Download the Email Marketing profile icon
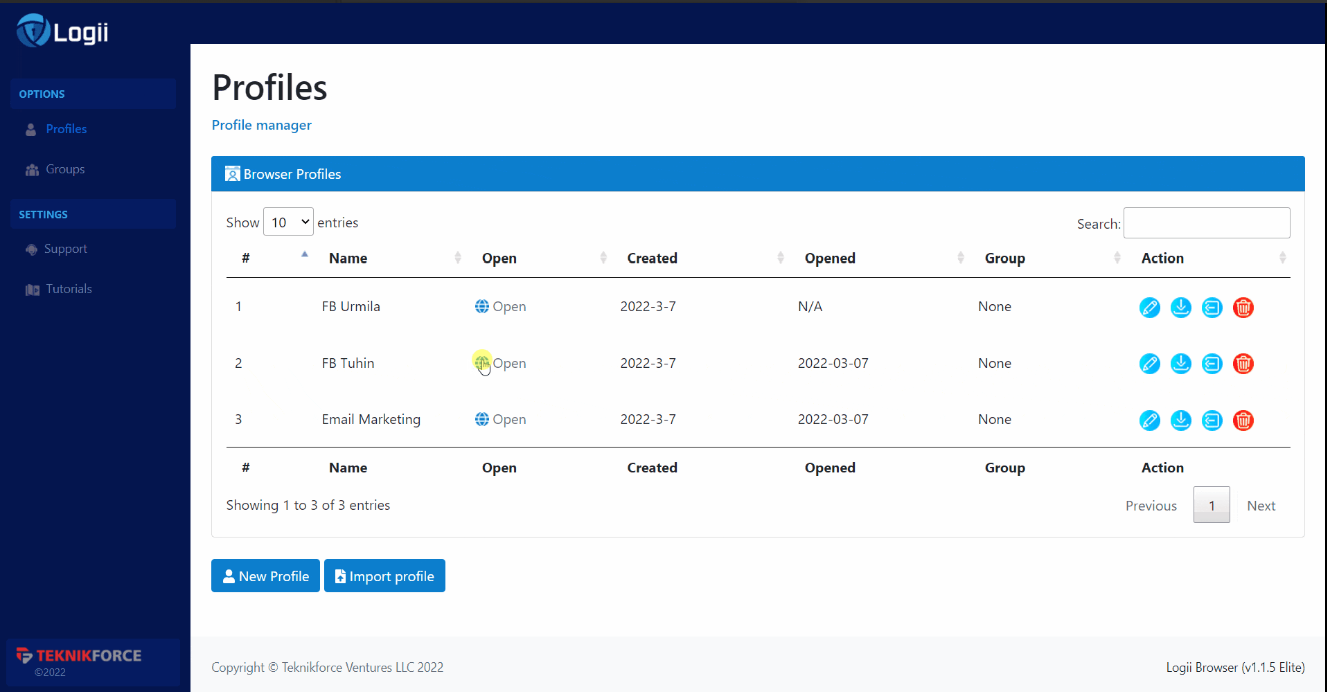 (x=1181, y=420)
